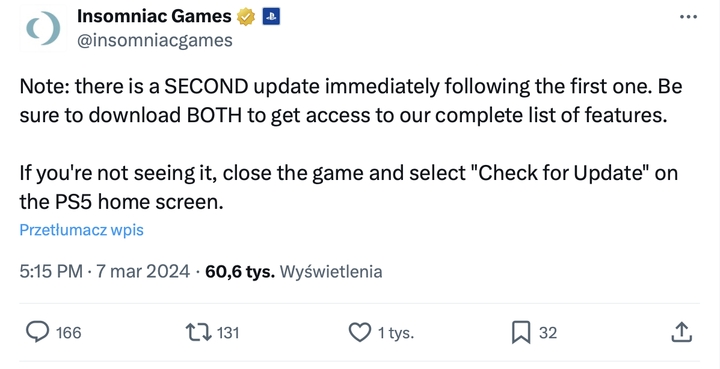This screenshot has width=720, height=369.
Task: Open the Insomniac Games profile avatar
Action: (x=43, y=28)
